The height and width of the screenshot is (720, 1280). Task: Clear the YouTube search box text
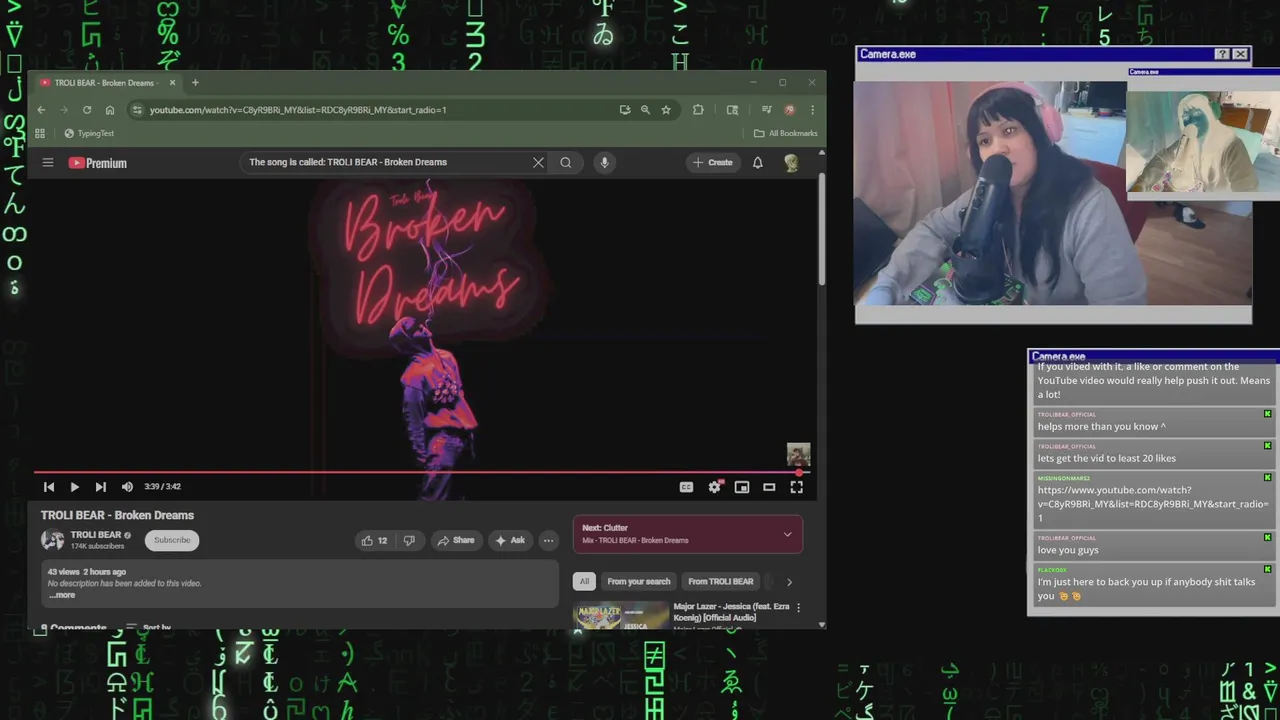tap(538, 162)
